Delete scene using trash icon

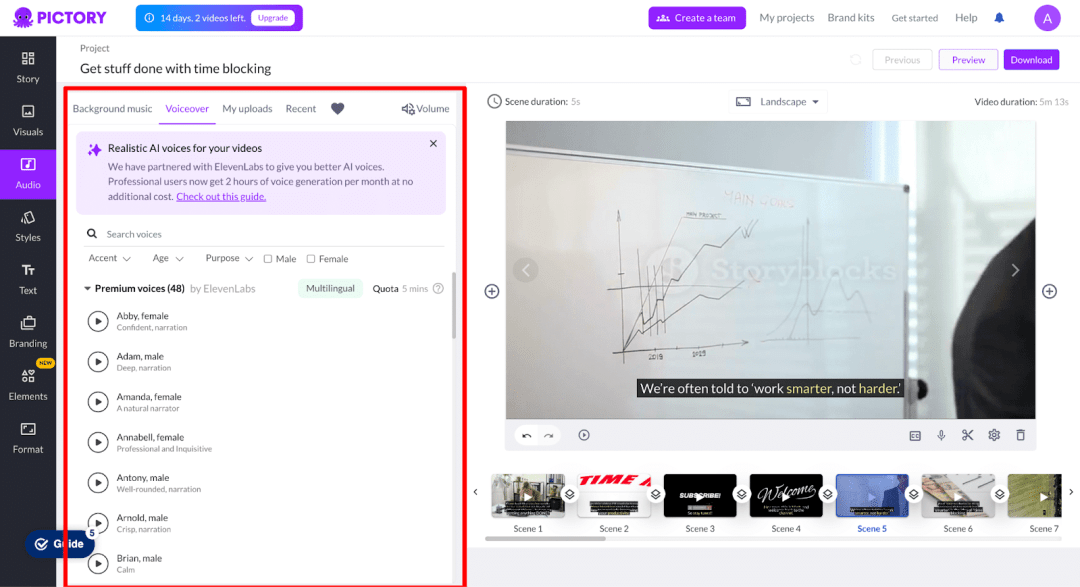(x=1021, y=435)
